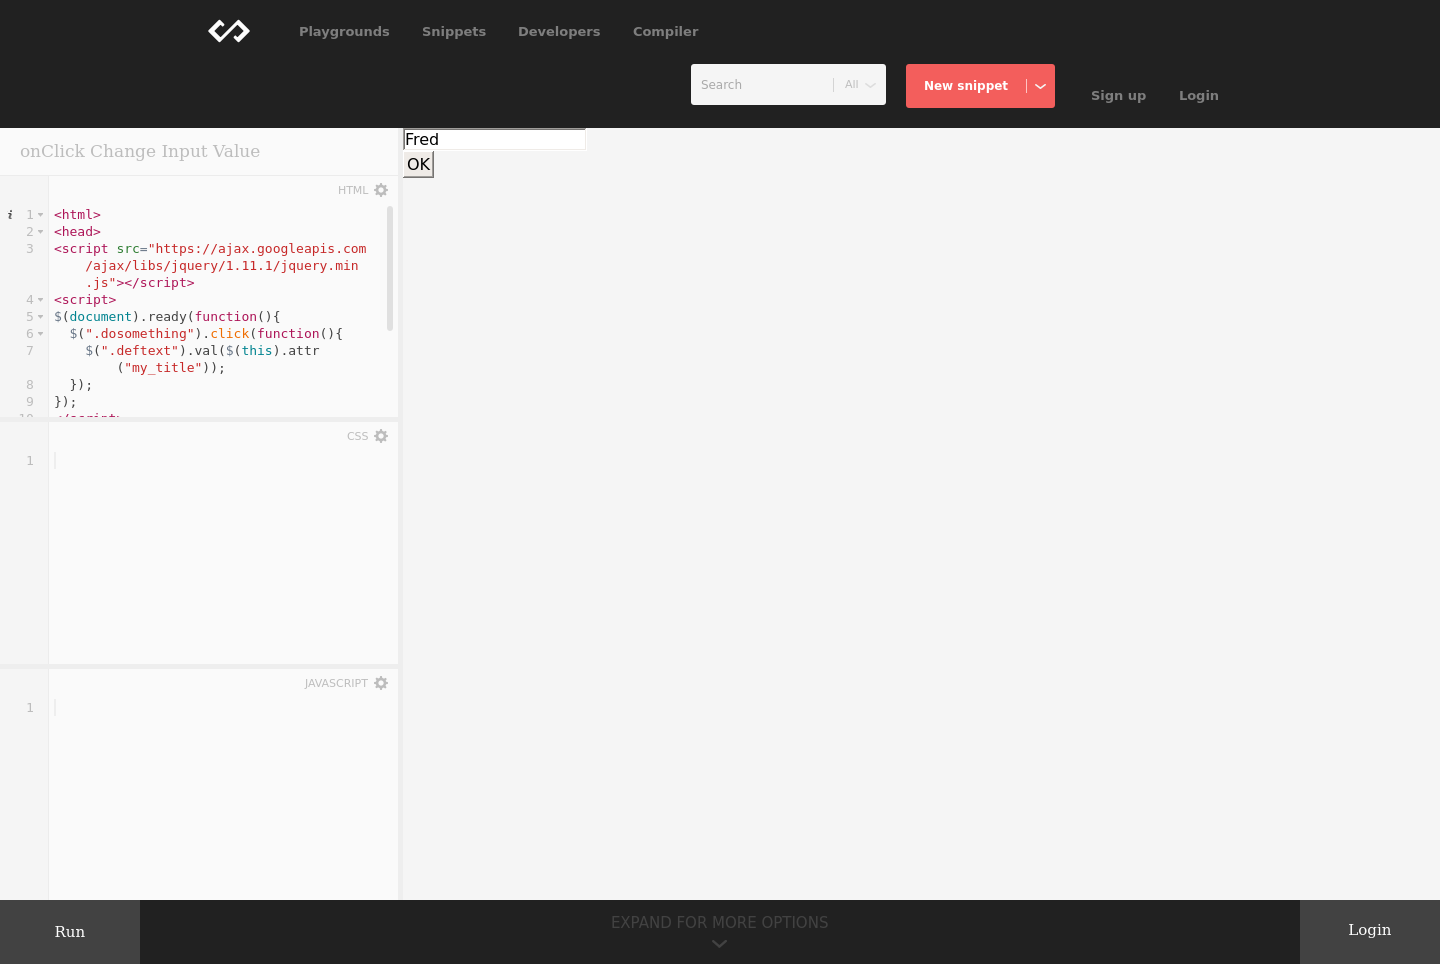Screen dimensions: 1440x964
Task: Collapse code fold arrow on line 5
Action: coord(41,317)
